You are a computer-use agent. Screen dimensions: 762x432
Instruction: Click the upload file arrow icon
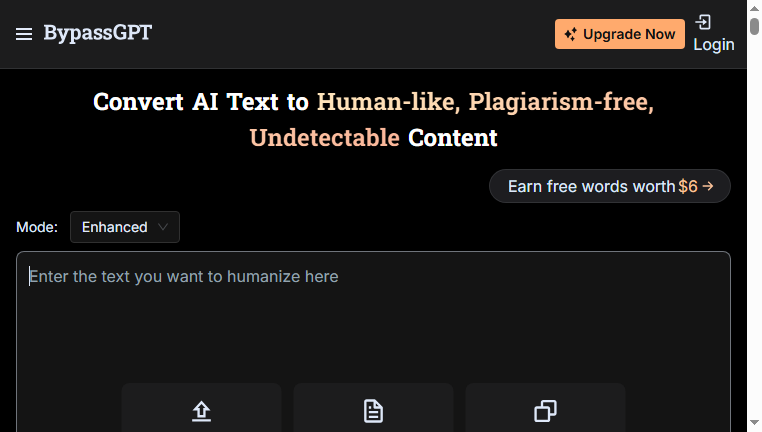click(201, 411)
